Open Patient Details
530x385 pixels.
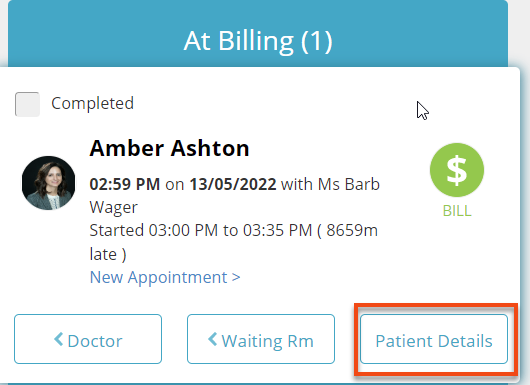434,339
